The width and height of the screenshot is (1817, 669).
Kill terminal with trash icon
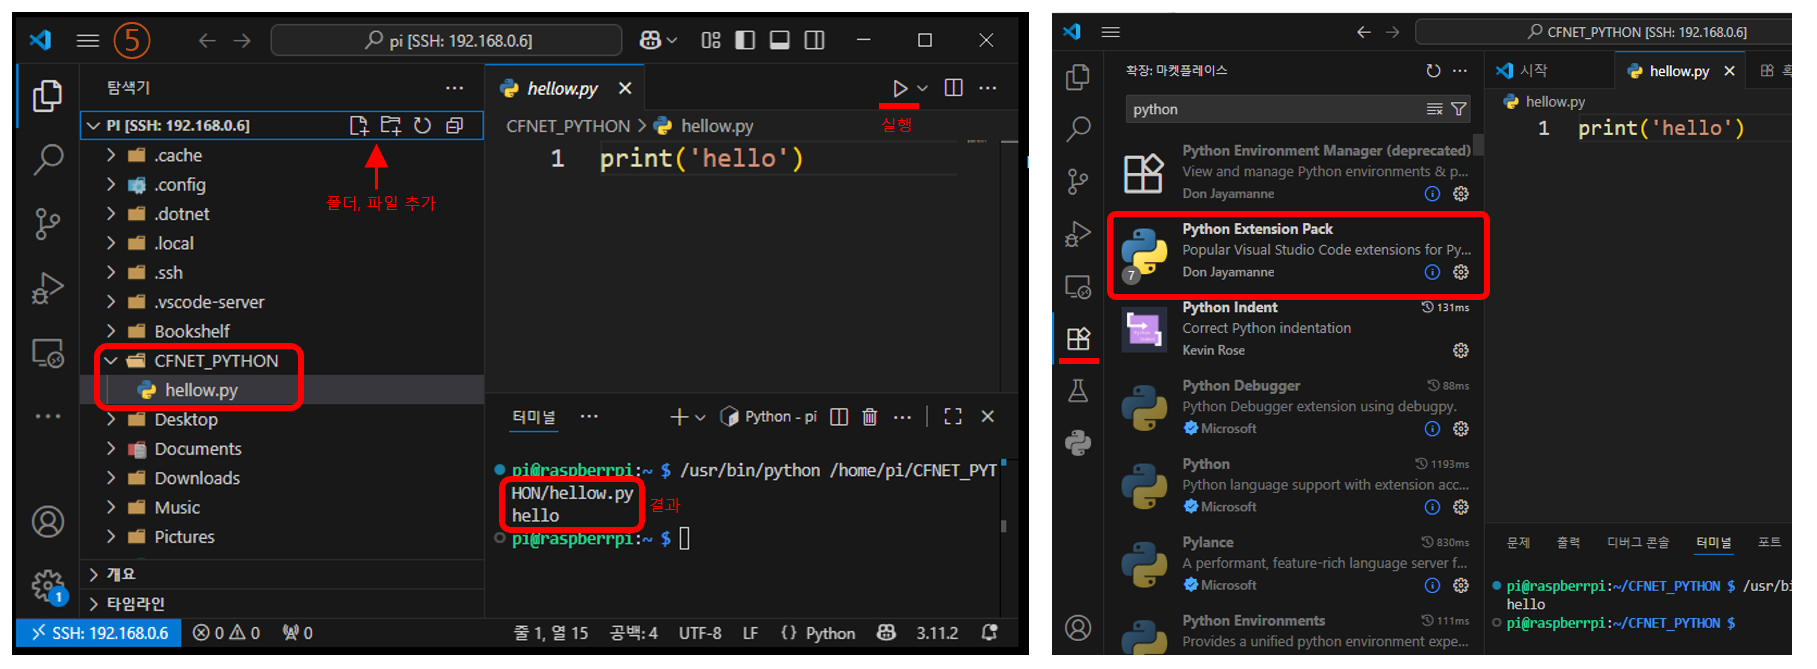pos(869,417)
